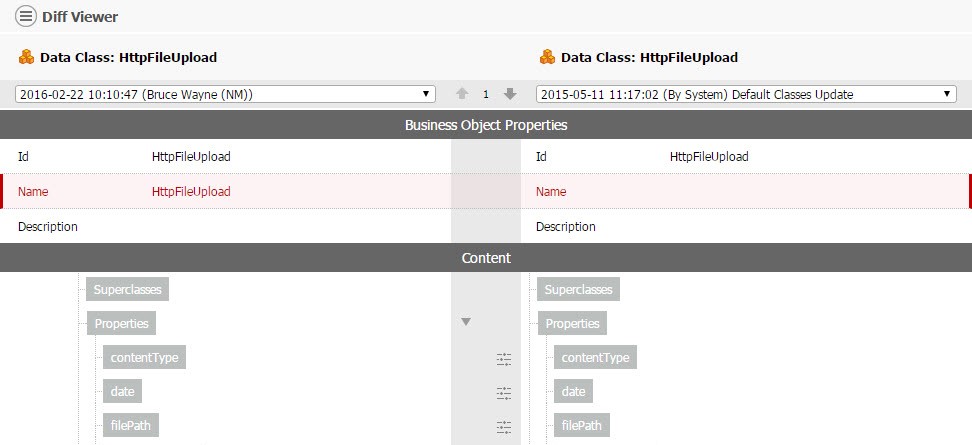Open the 2015-05-11 Default Classes Update dropdown
This screenshot has width=972, height=445.
click(746, 94)
